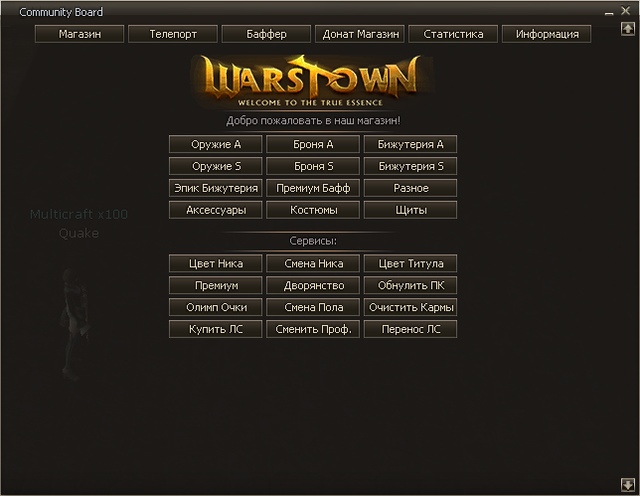This screenshot has height=496, width=640.
Task: Click the 'Community Board' window title
Action: pyautogui.click(x=61, y=12)
